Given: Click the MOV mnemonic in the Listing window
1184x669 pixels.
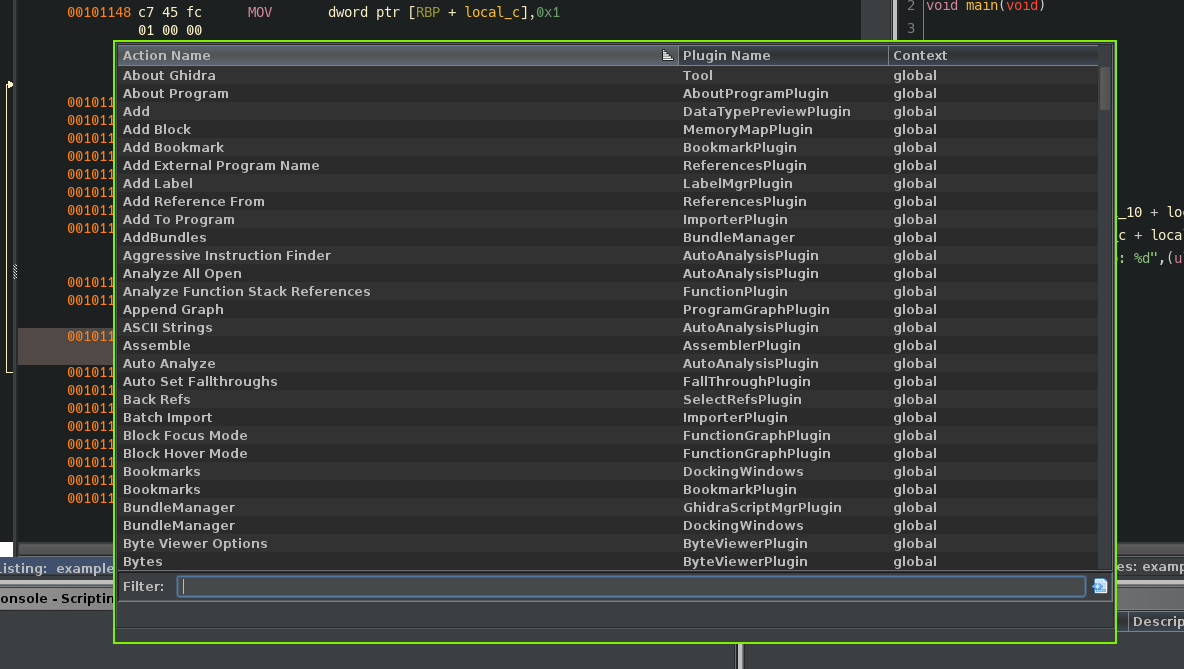Looking at the screenshot, I should (260, 13).
